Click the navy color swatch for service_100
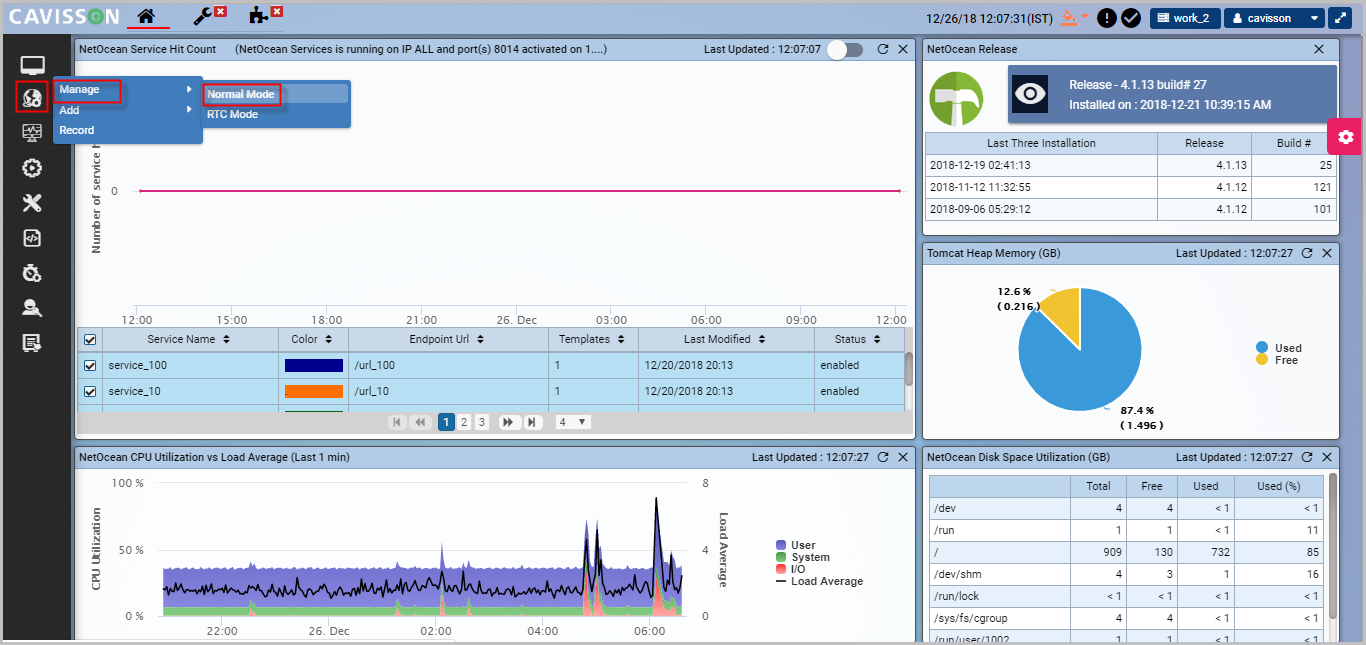 click(314, 366)
